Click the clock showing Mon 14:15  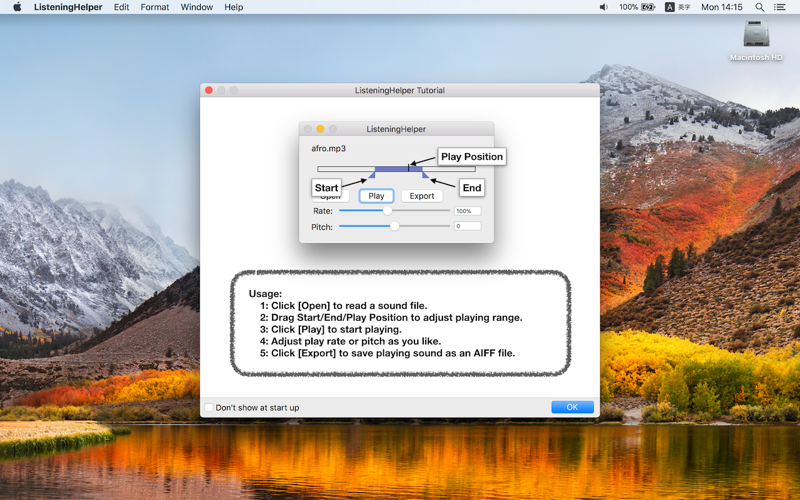coord(721,7)
